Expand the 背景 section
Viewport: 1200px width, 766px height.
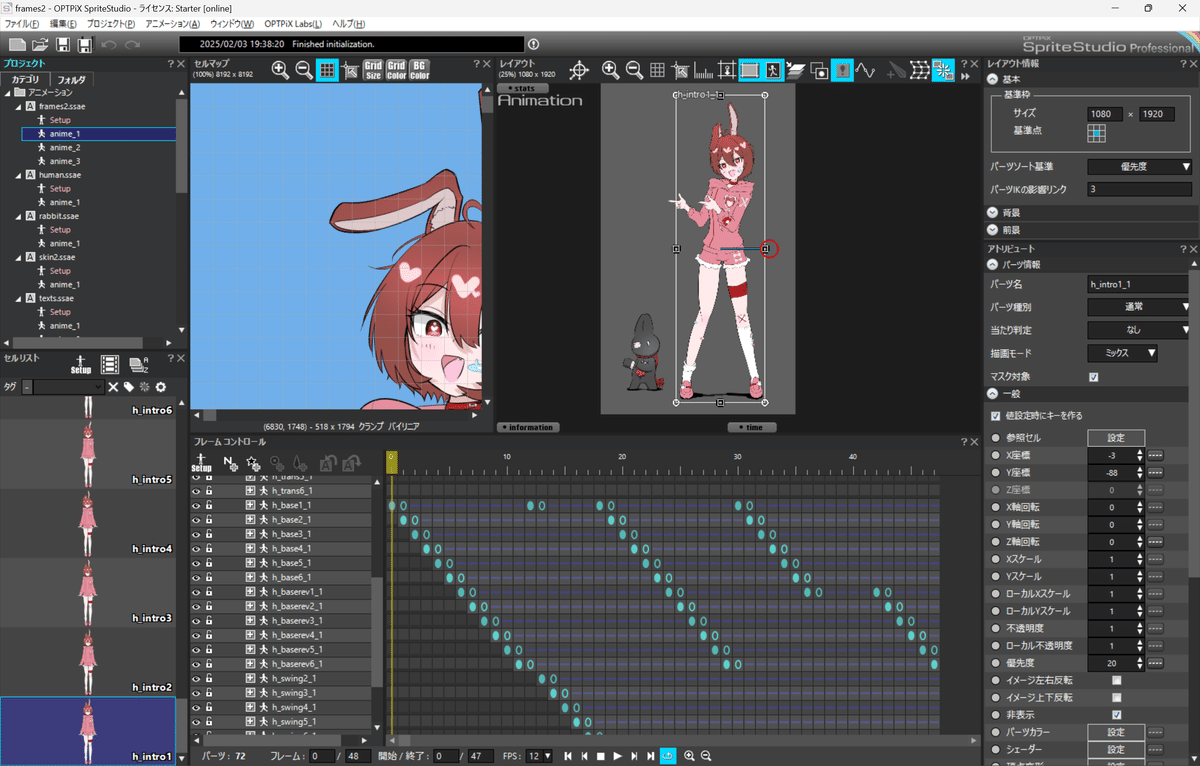[x=992, y=212]
